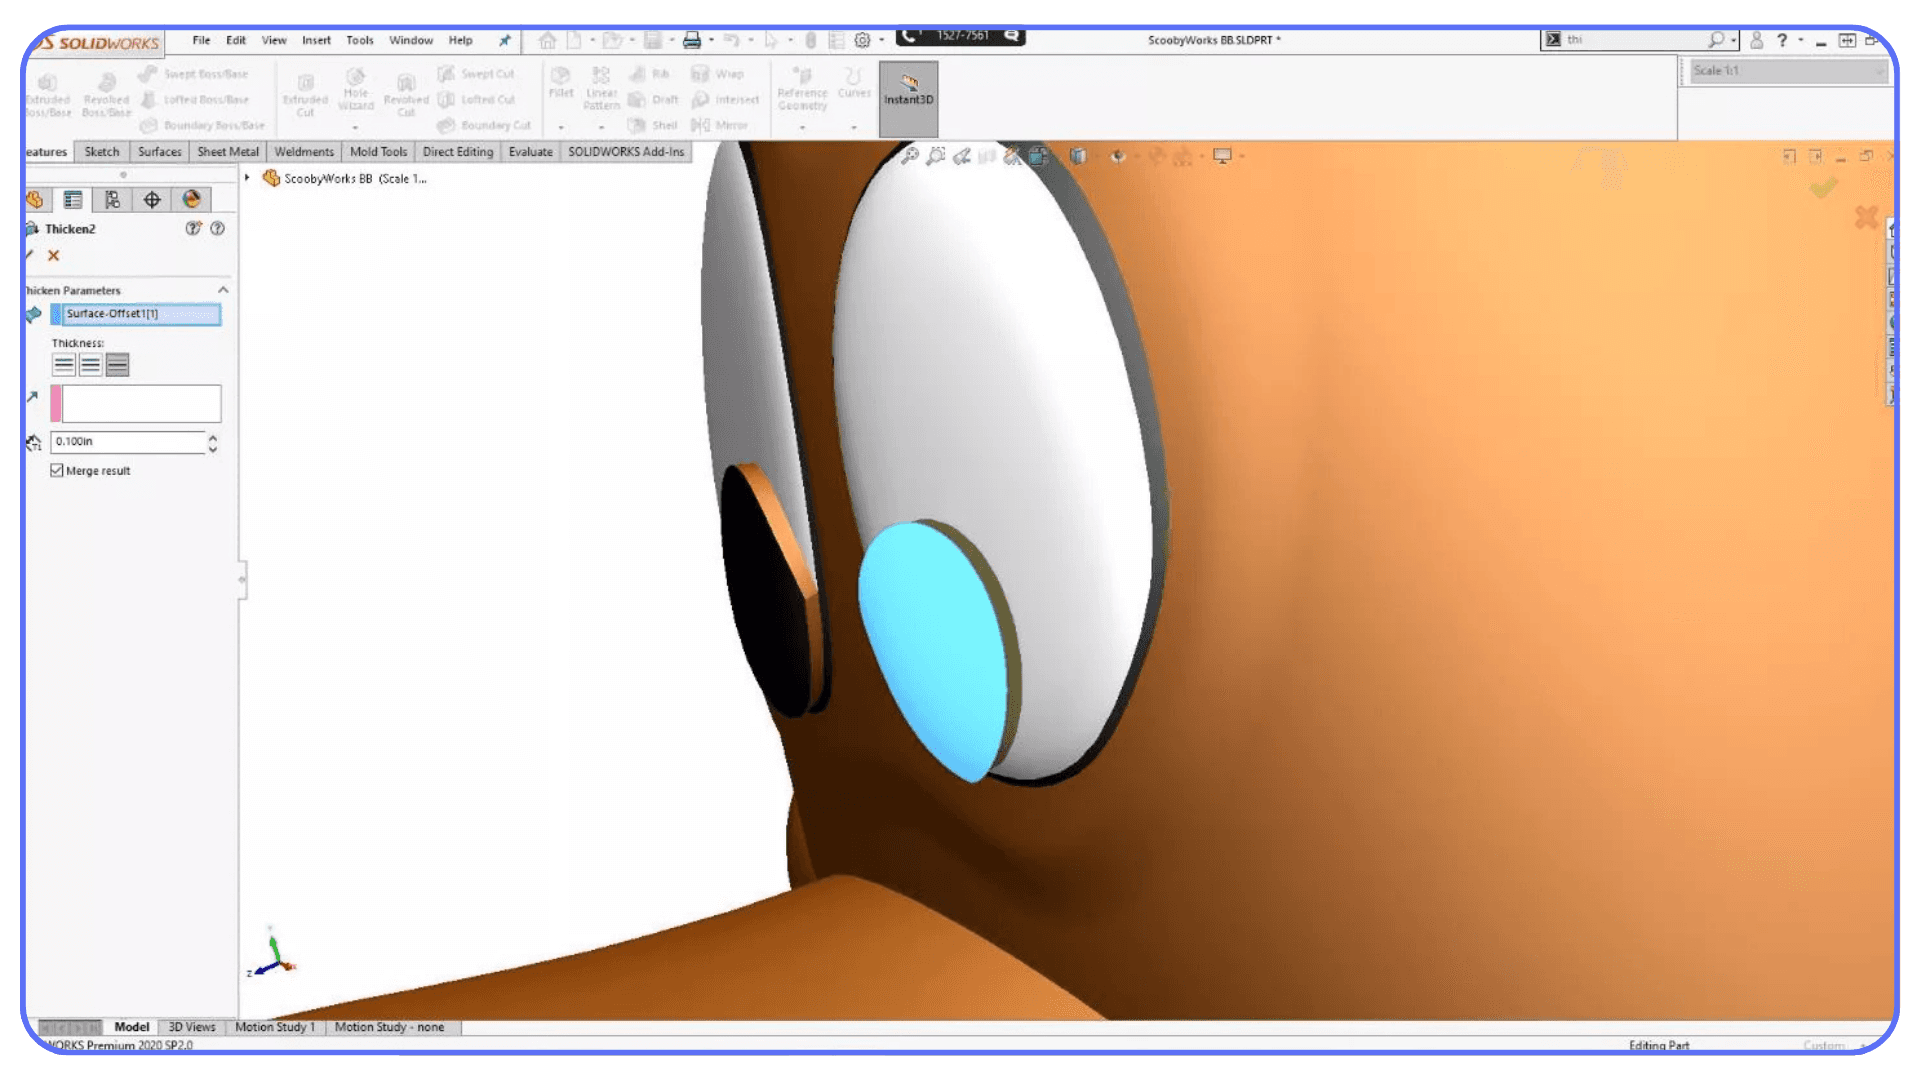1920x1080 pixels.
Task: Switch to Motion Study 1
Action: tap(276, 1026)
